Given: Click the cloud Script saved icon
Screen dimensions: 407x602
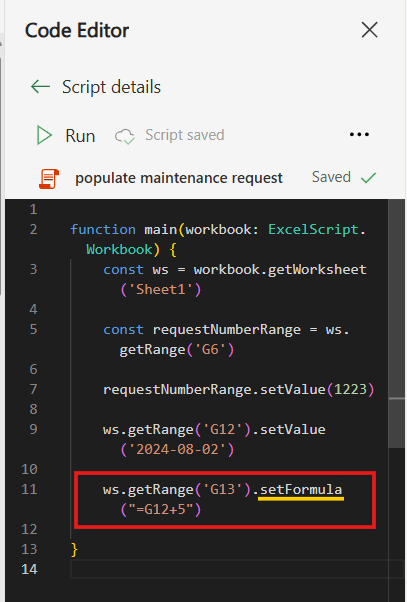Looking at the screenshot, I should 125,136.
